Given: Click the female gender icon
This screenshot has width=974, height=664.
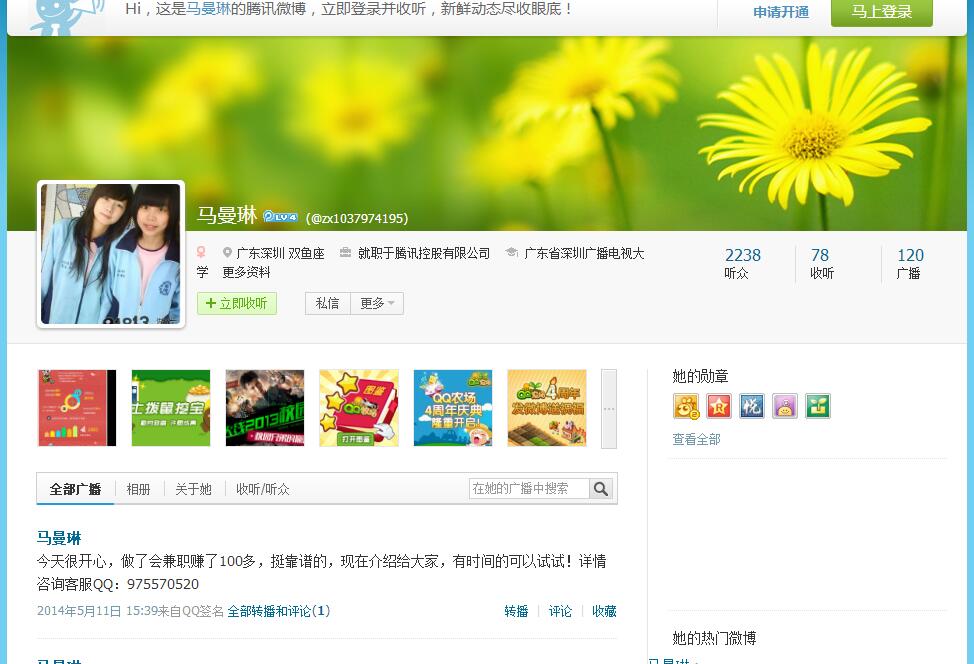Looking at the screenshot, I should click(201, 252).
